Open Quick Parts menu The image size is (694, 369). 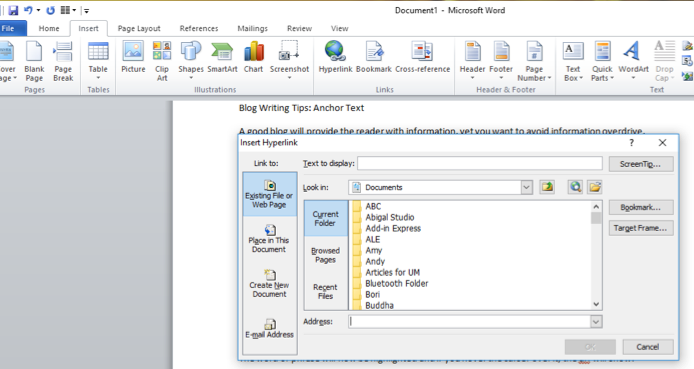pyautogui.click(x=602, y=61)
